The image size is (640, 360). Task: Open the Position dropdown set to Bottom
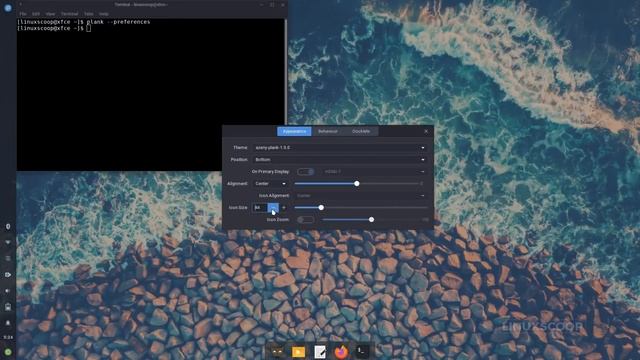point(340,160)
